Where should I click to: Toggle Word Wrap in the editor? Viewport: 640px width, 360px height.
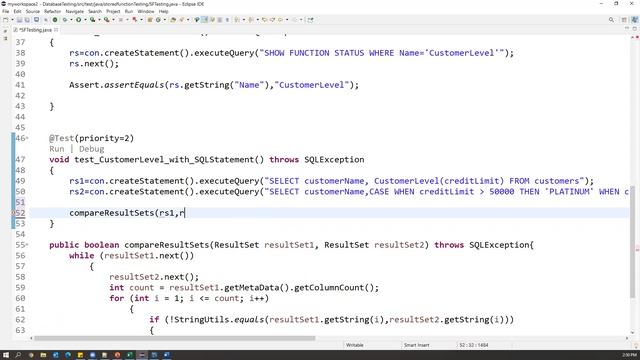pyautogui.click(x=212, y=20)
